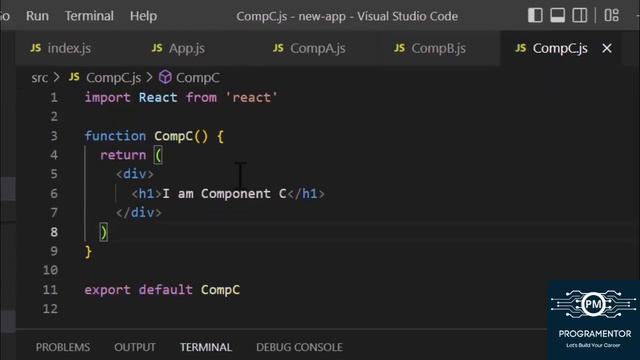Open the DEBUG CONSOLE panel tab
This screenshot has width=640, height=360.
pos(299,347)
